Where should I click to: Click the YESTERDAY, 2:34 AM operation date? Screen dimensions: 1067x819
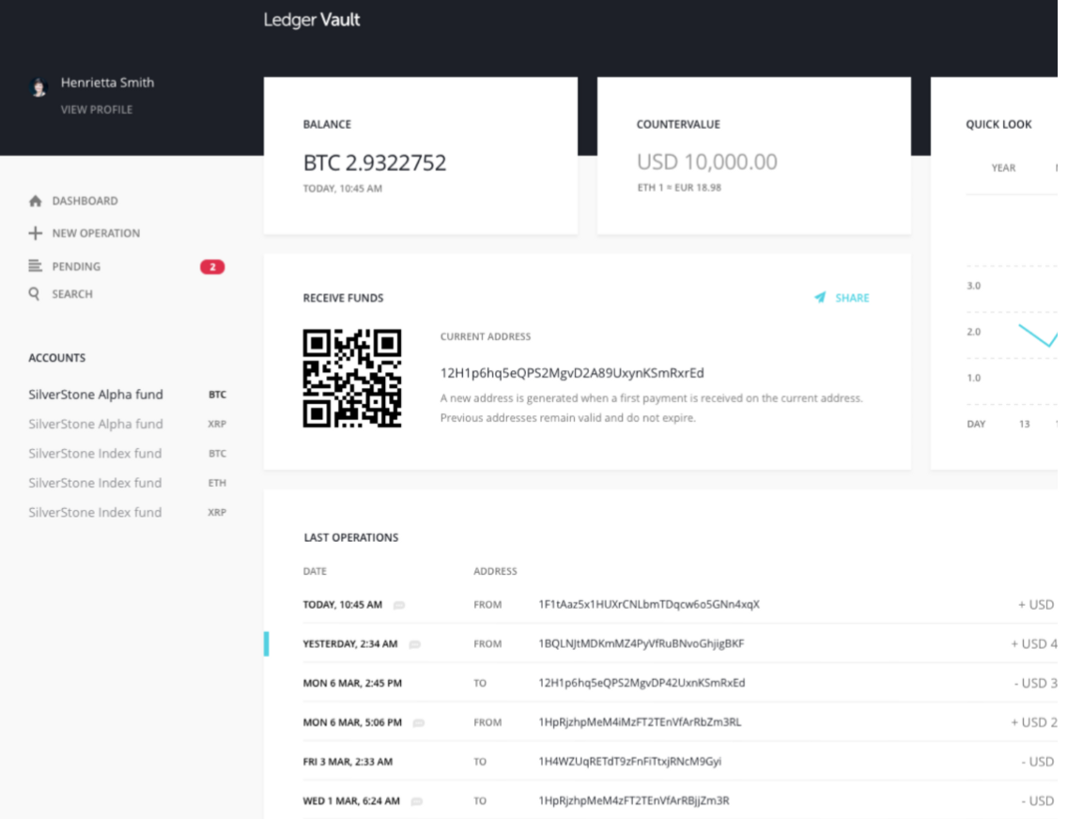tap(350, 644)
